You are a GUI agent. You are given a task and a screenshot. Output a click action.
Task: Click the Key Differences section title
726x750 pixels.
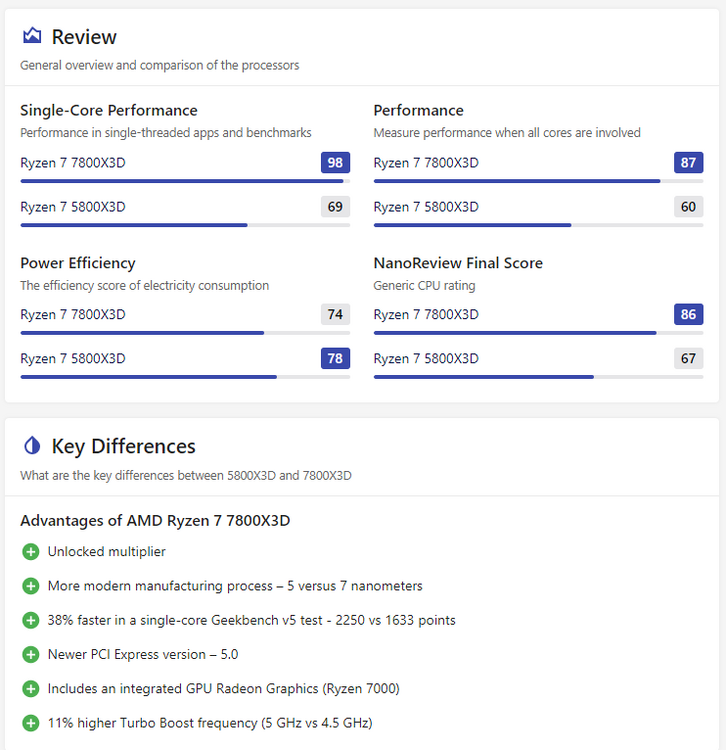point(123,446)
